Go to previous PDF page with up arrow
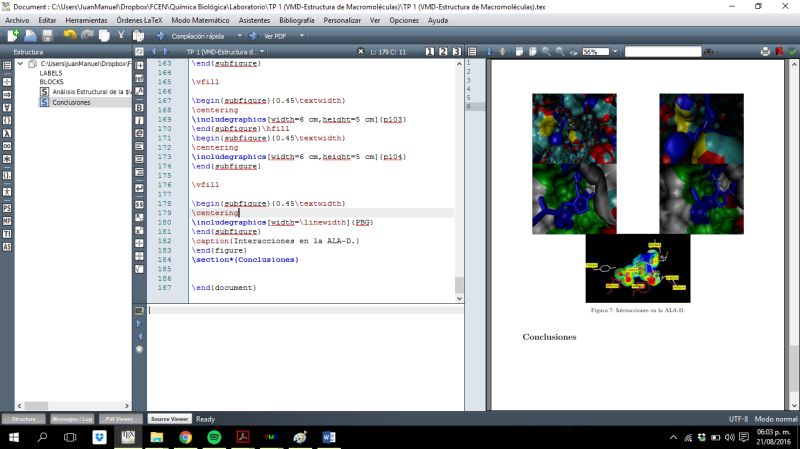 [x=489, y=52]
